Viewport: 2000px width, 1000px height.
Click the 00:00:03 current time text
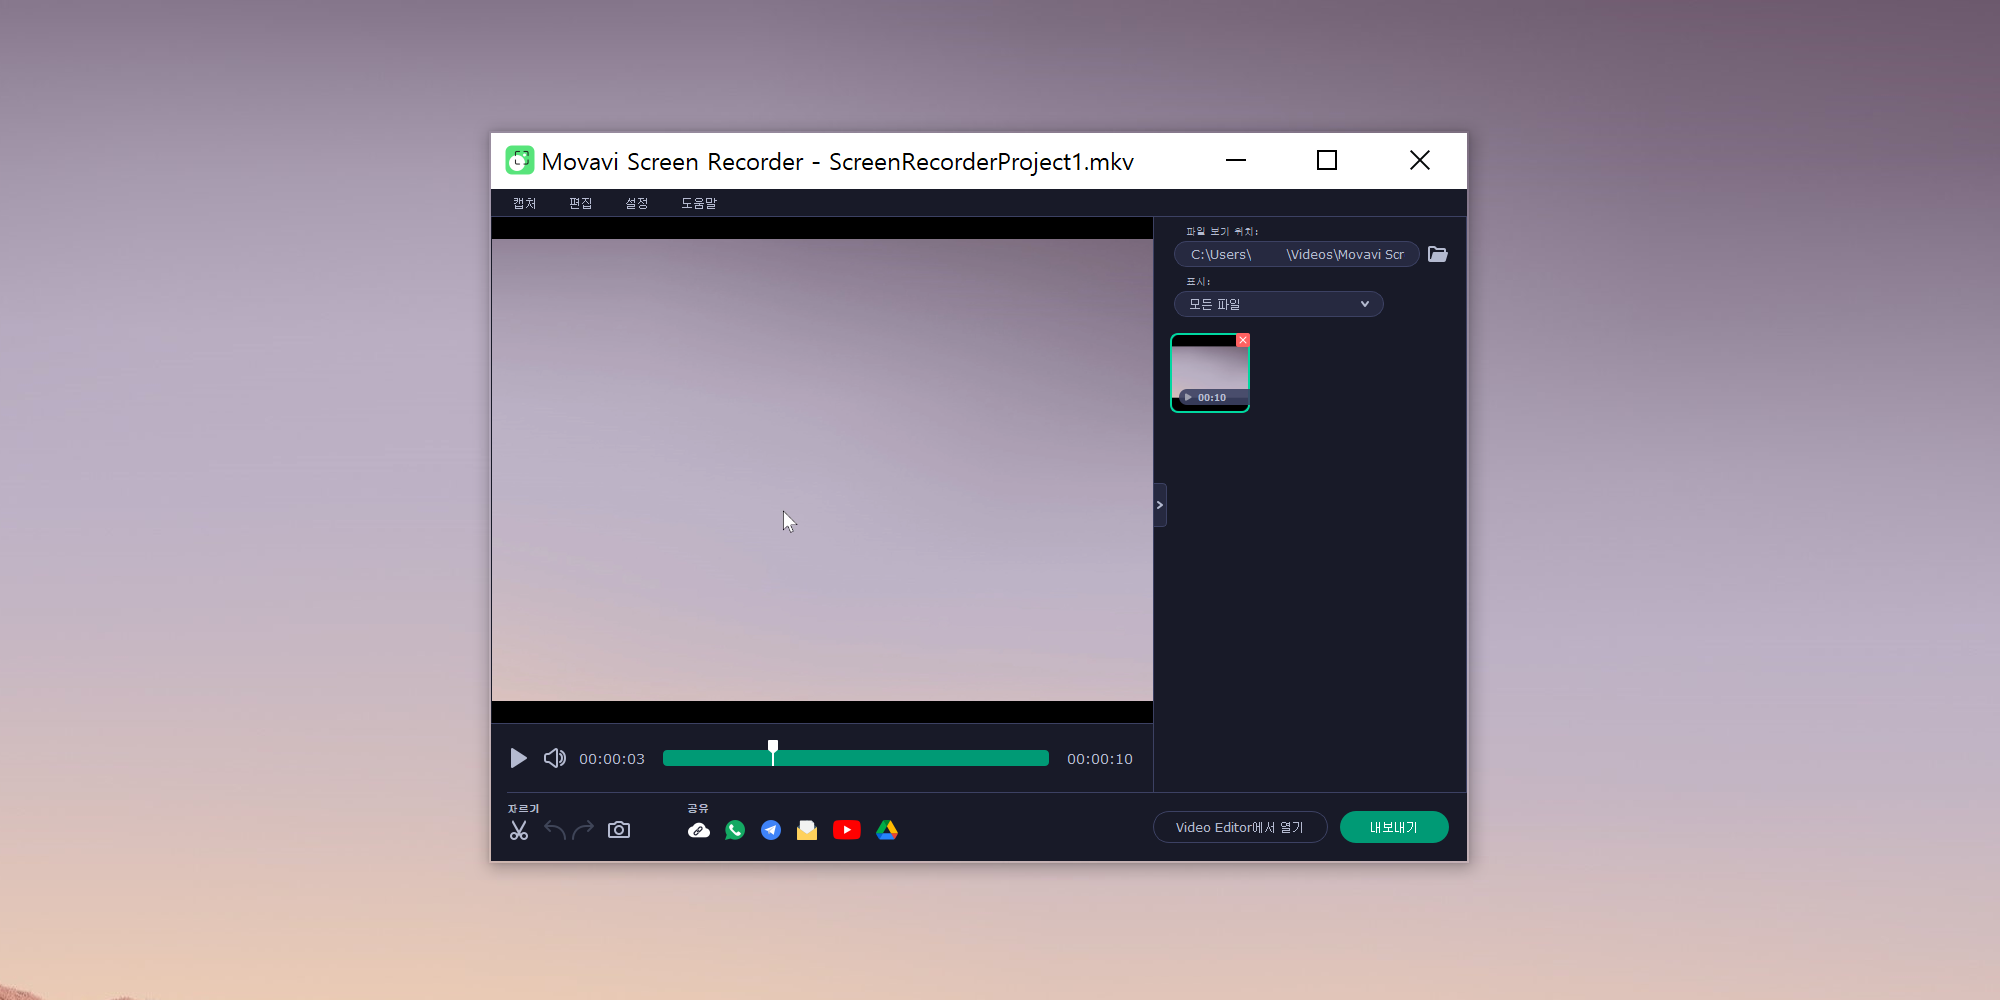click(612, 759)
